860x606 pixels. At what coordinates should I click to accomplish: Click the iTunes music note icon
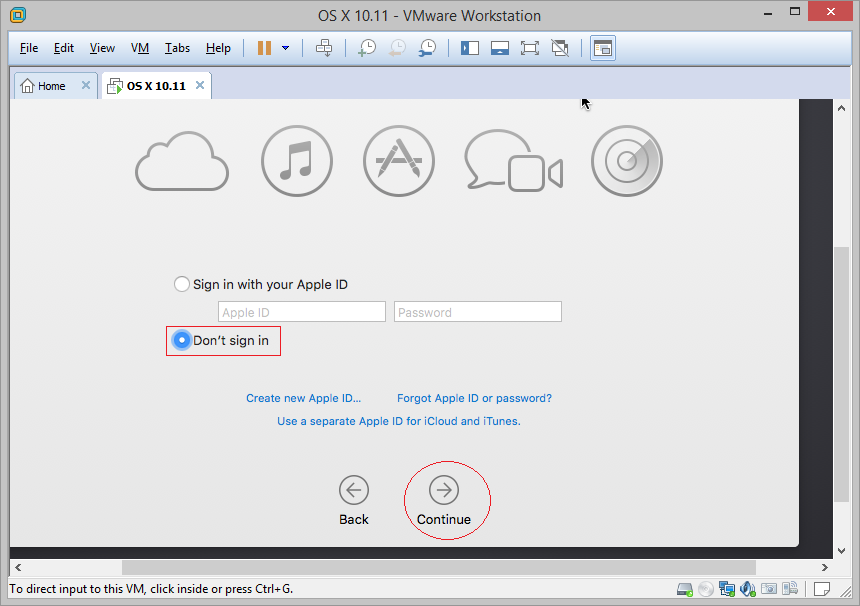tap(297, 161)
